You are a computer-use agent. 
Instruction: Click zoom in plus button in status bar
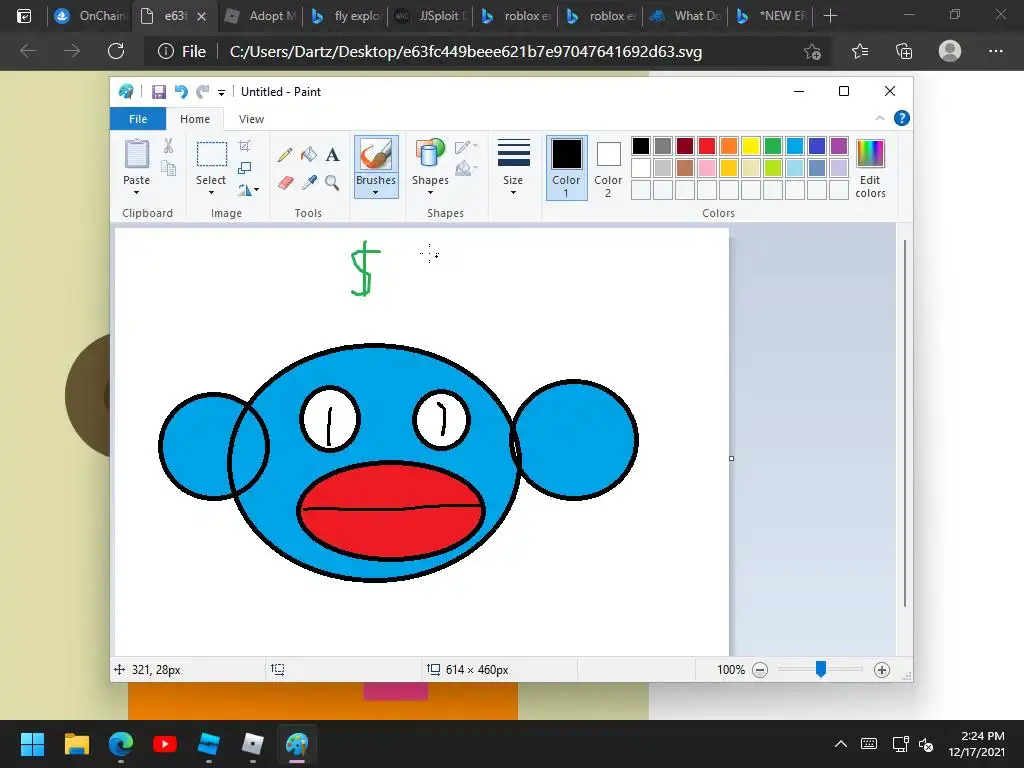[x=882, y=669]
